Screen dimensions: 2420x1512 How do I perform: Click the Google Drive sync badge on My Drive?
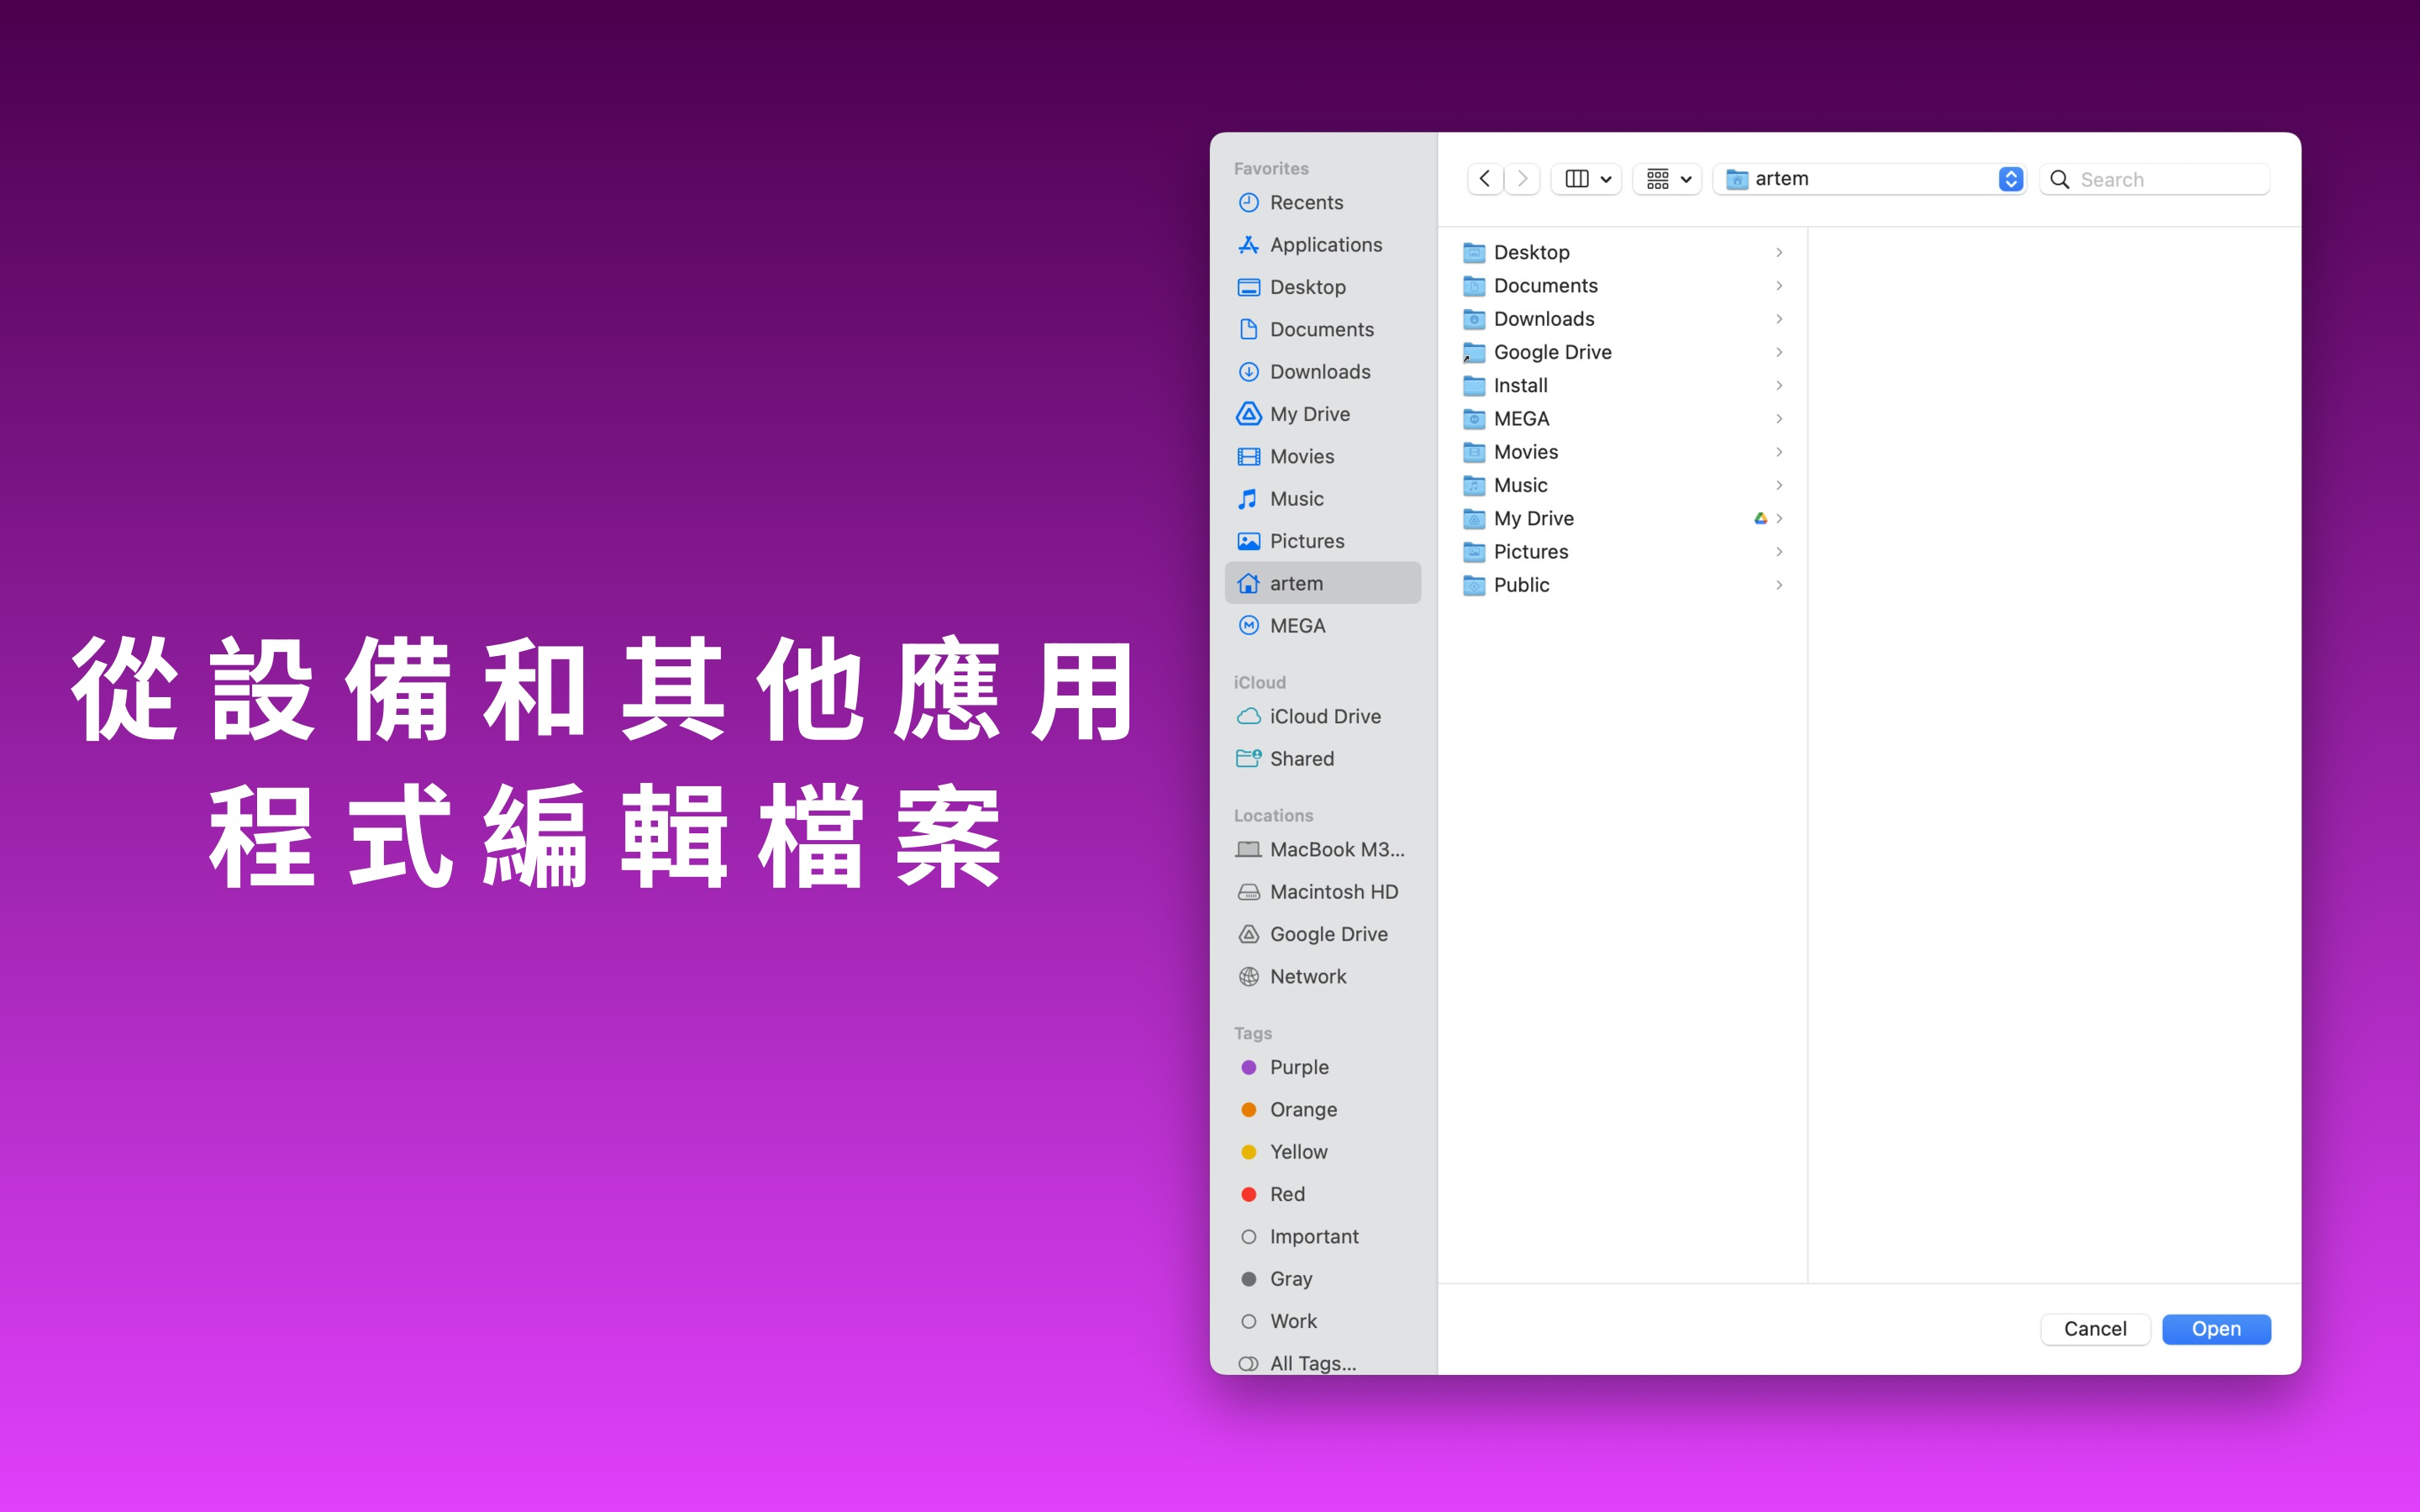[1760, 518]
